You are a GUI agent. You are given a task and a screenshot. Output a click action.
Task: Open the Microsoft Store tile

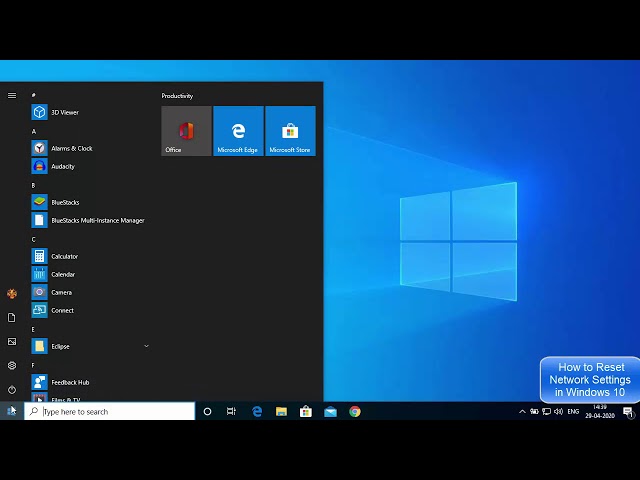click(290, 131)
